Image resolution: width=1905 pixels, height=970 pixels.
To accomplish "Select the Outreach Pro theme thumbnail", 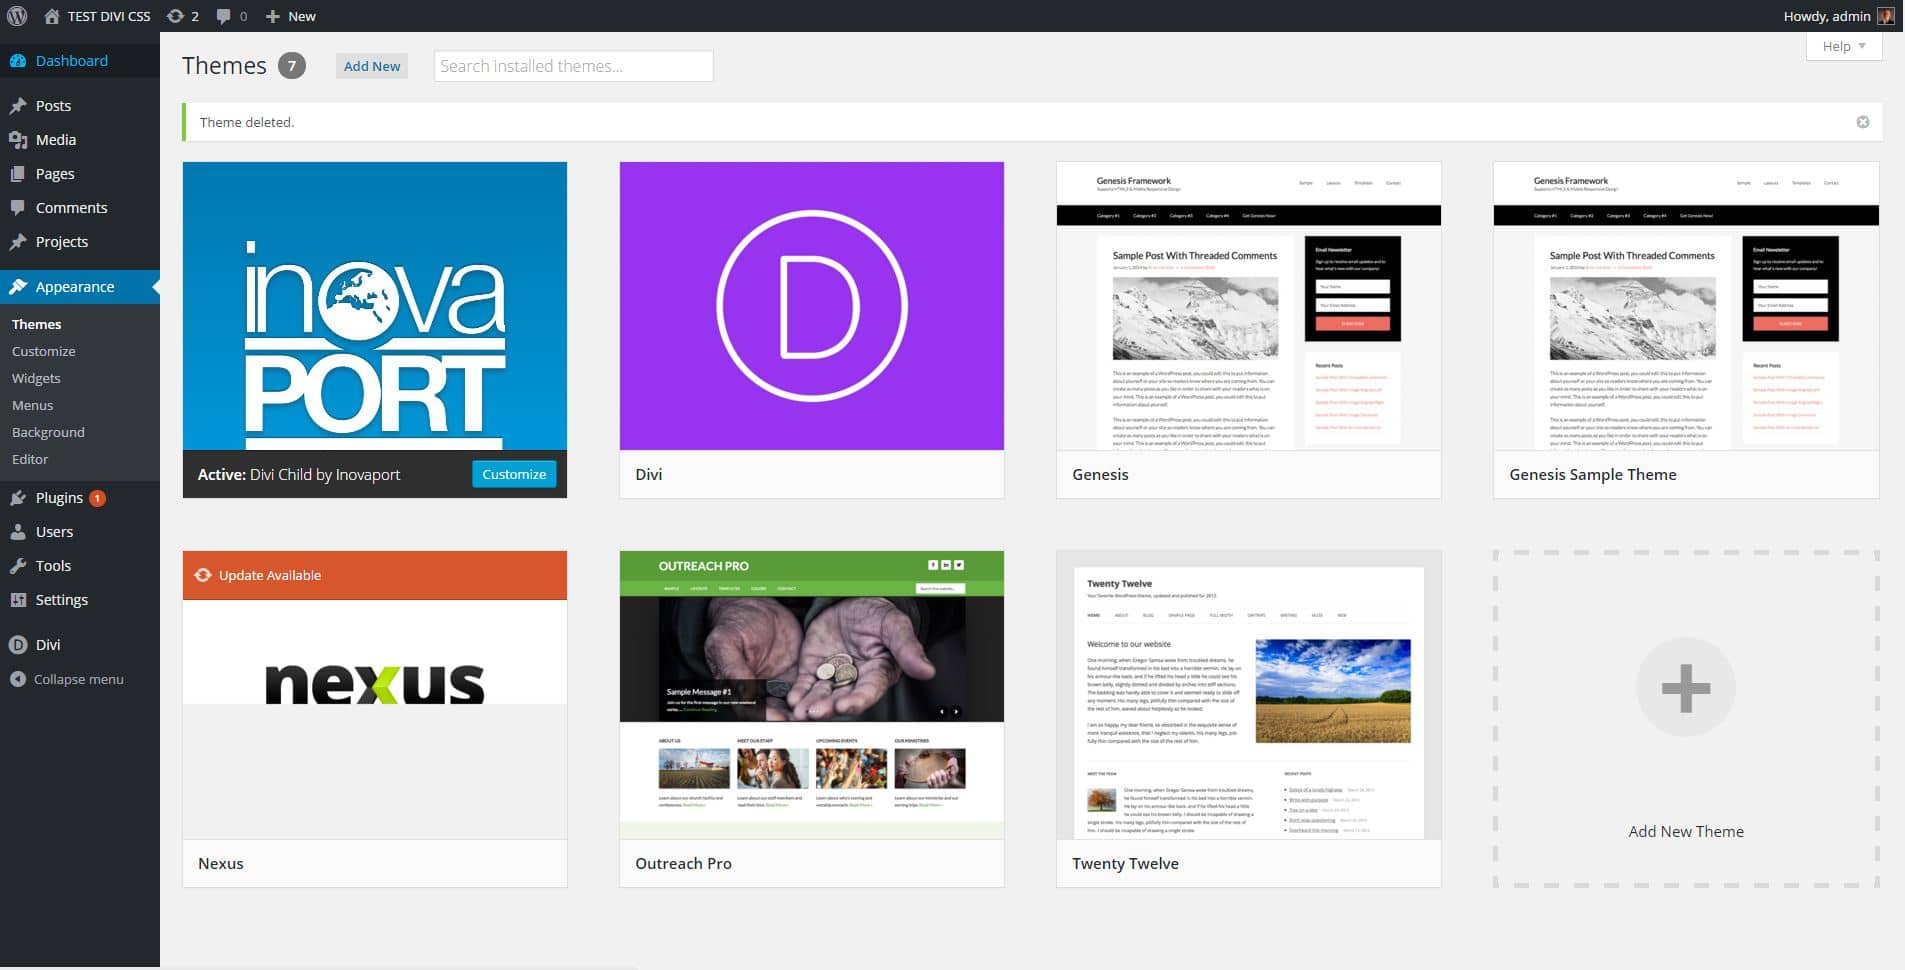I will click(x=812, y=695).
